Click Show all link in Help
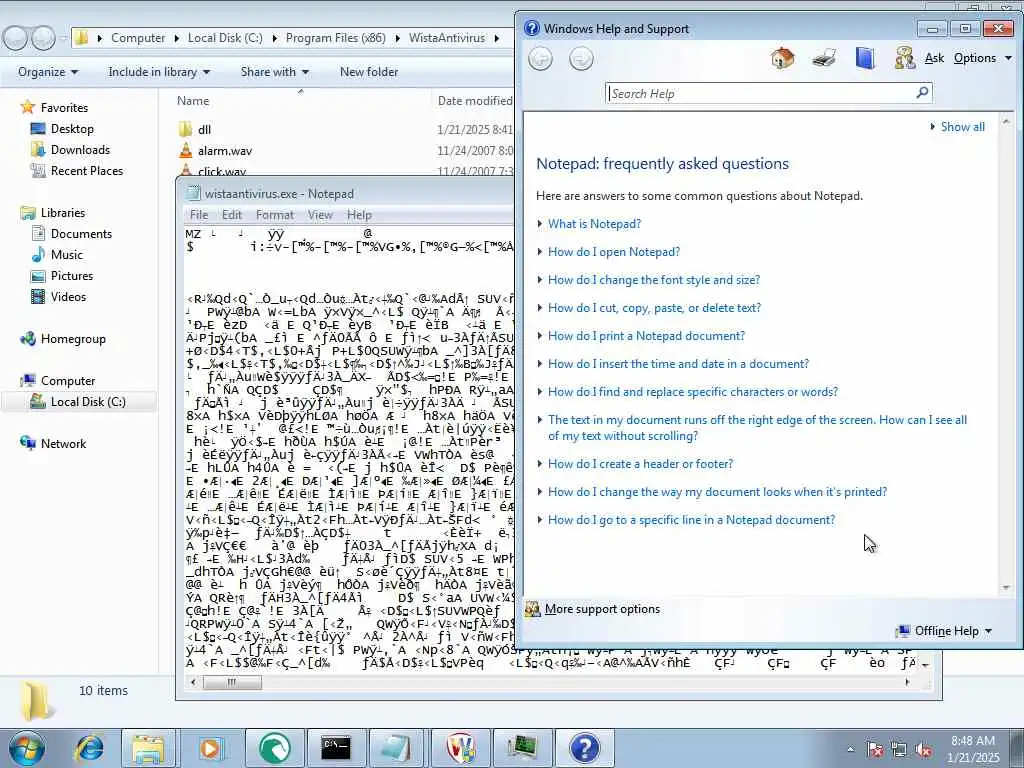 pos(963,127)
